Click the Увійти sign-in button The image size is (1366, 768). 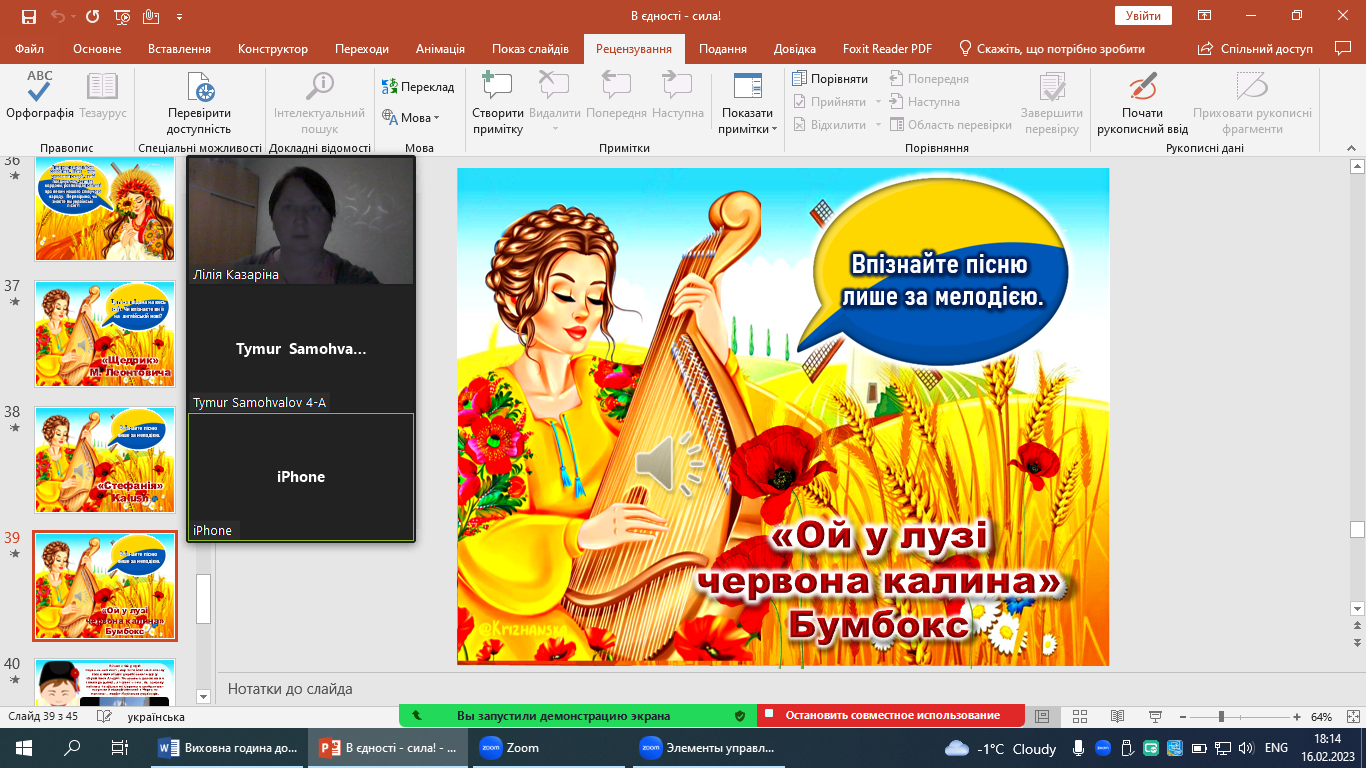click(x=1143, y=16)
